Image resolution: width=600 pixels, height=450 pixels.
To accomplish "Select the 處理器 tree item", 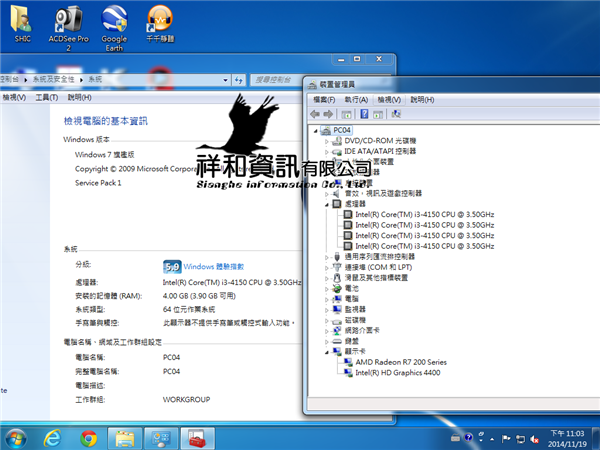I will 355,204.
